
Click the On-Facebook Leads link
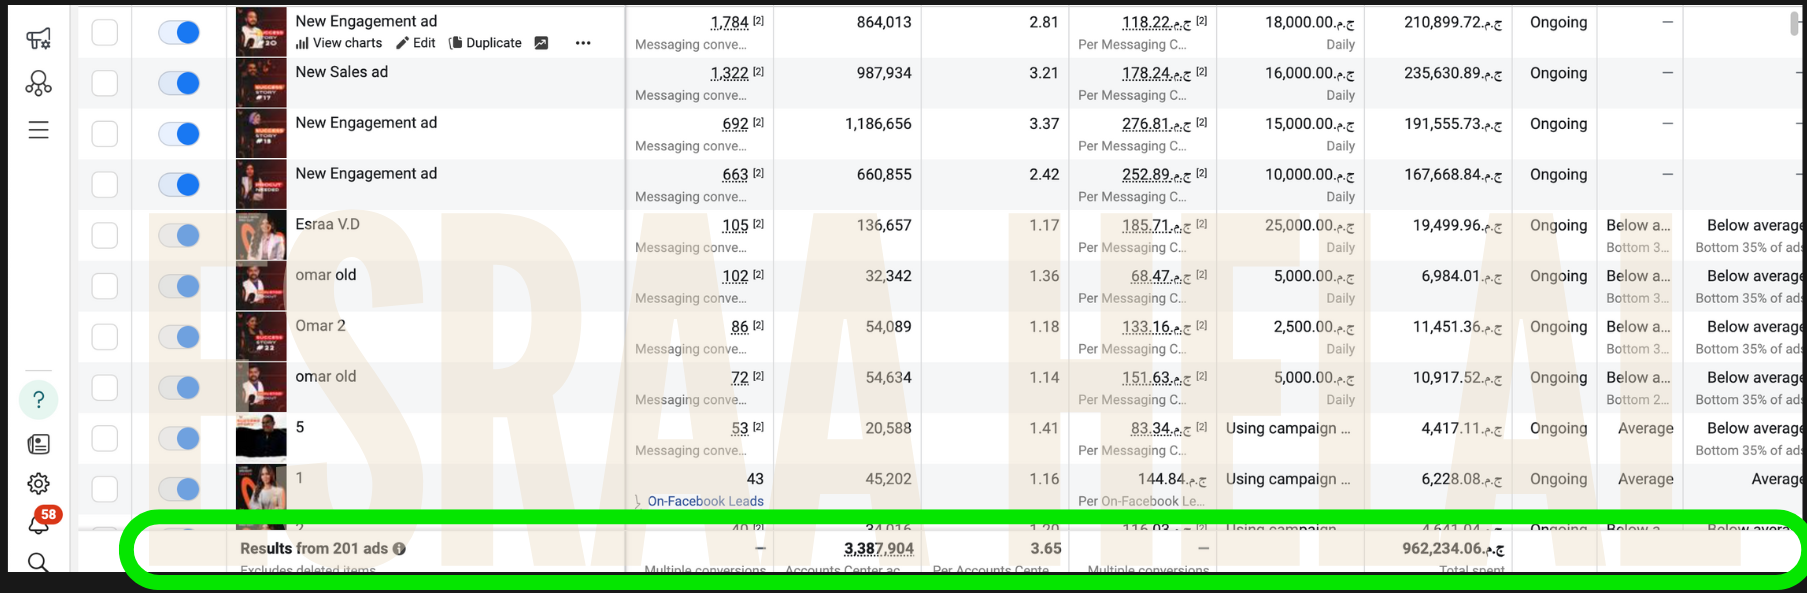pyautogui.click(x=705, y=501)
